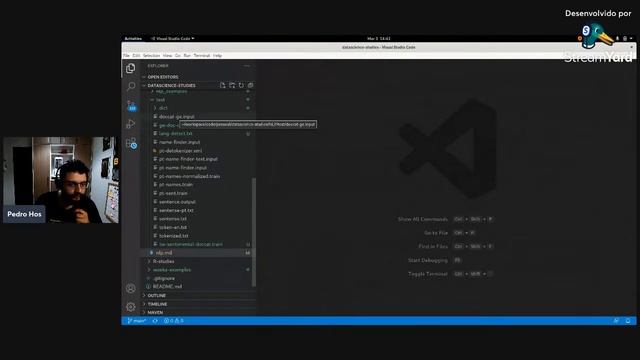Open the Explorer view in activity bar
This screenshot has height=360, width=640.
[131, 68]
